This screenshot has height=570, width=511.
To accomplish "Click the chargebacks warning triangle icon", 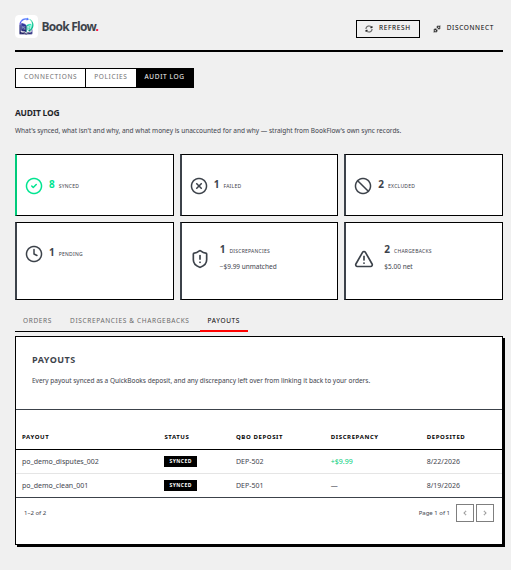I will point(363,259).
